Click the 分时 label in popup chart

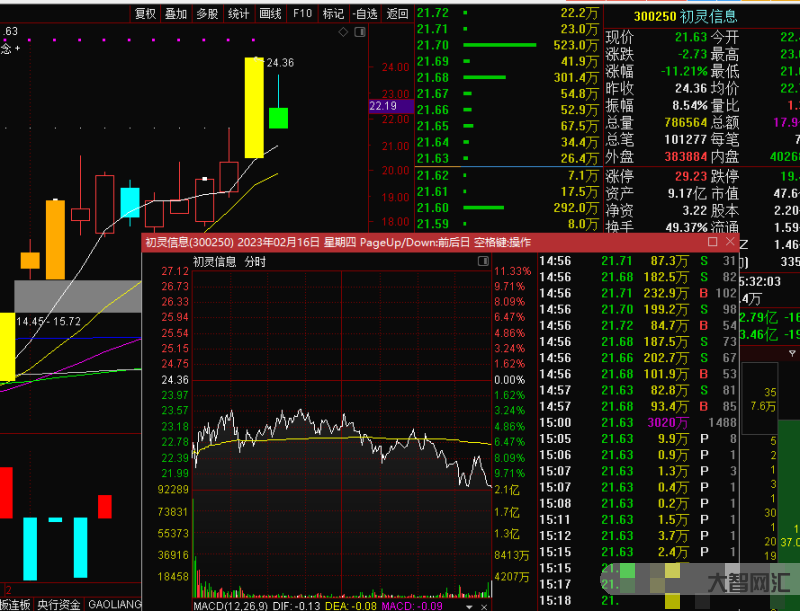pos(255,262)
